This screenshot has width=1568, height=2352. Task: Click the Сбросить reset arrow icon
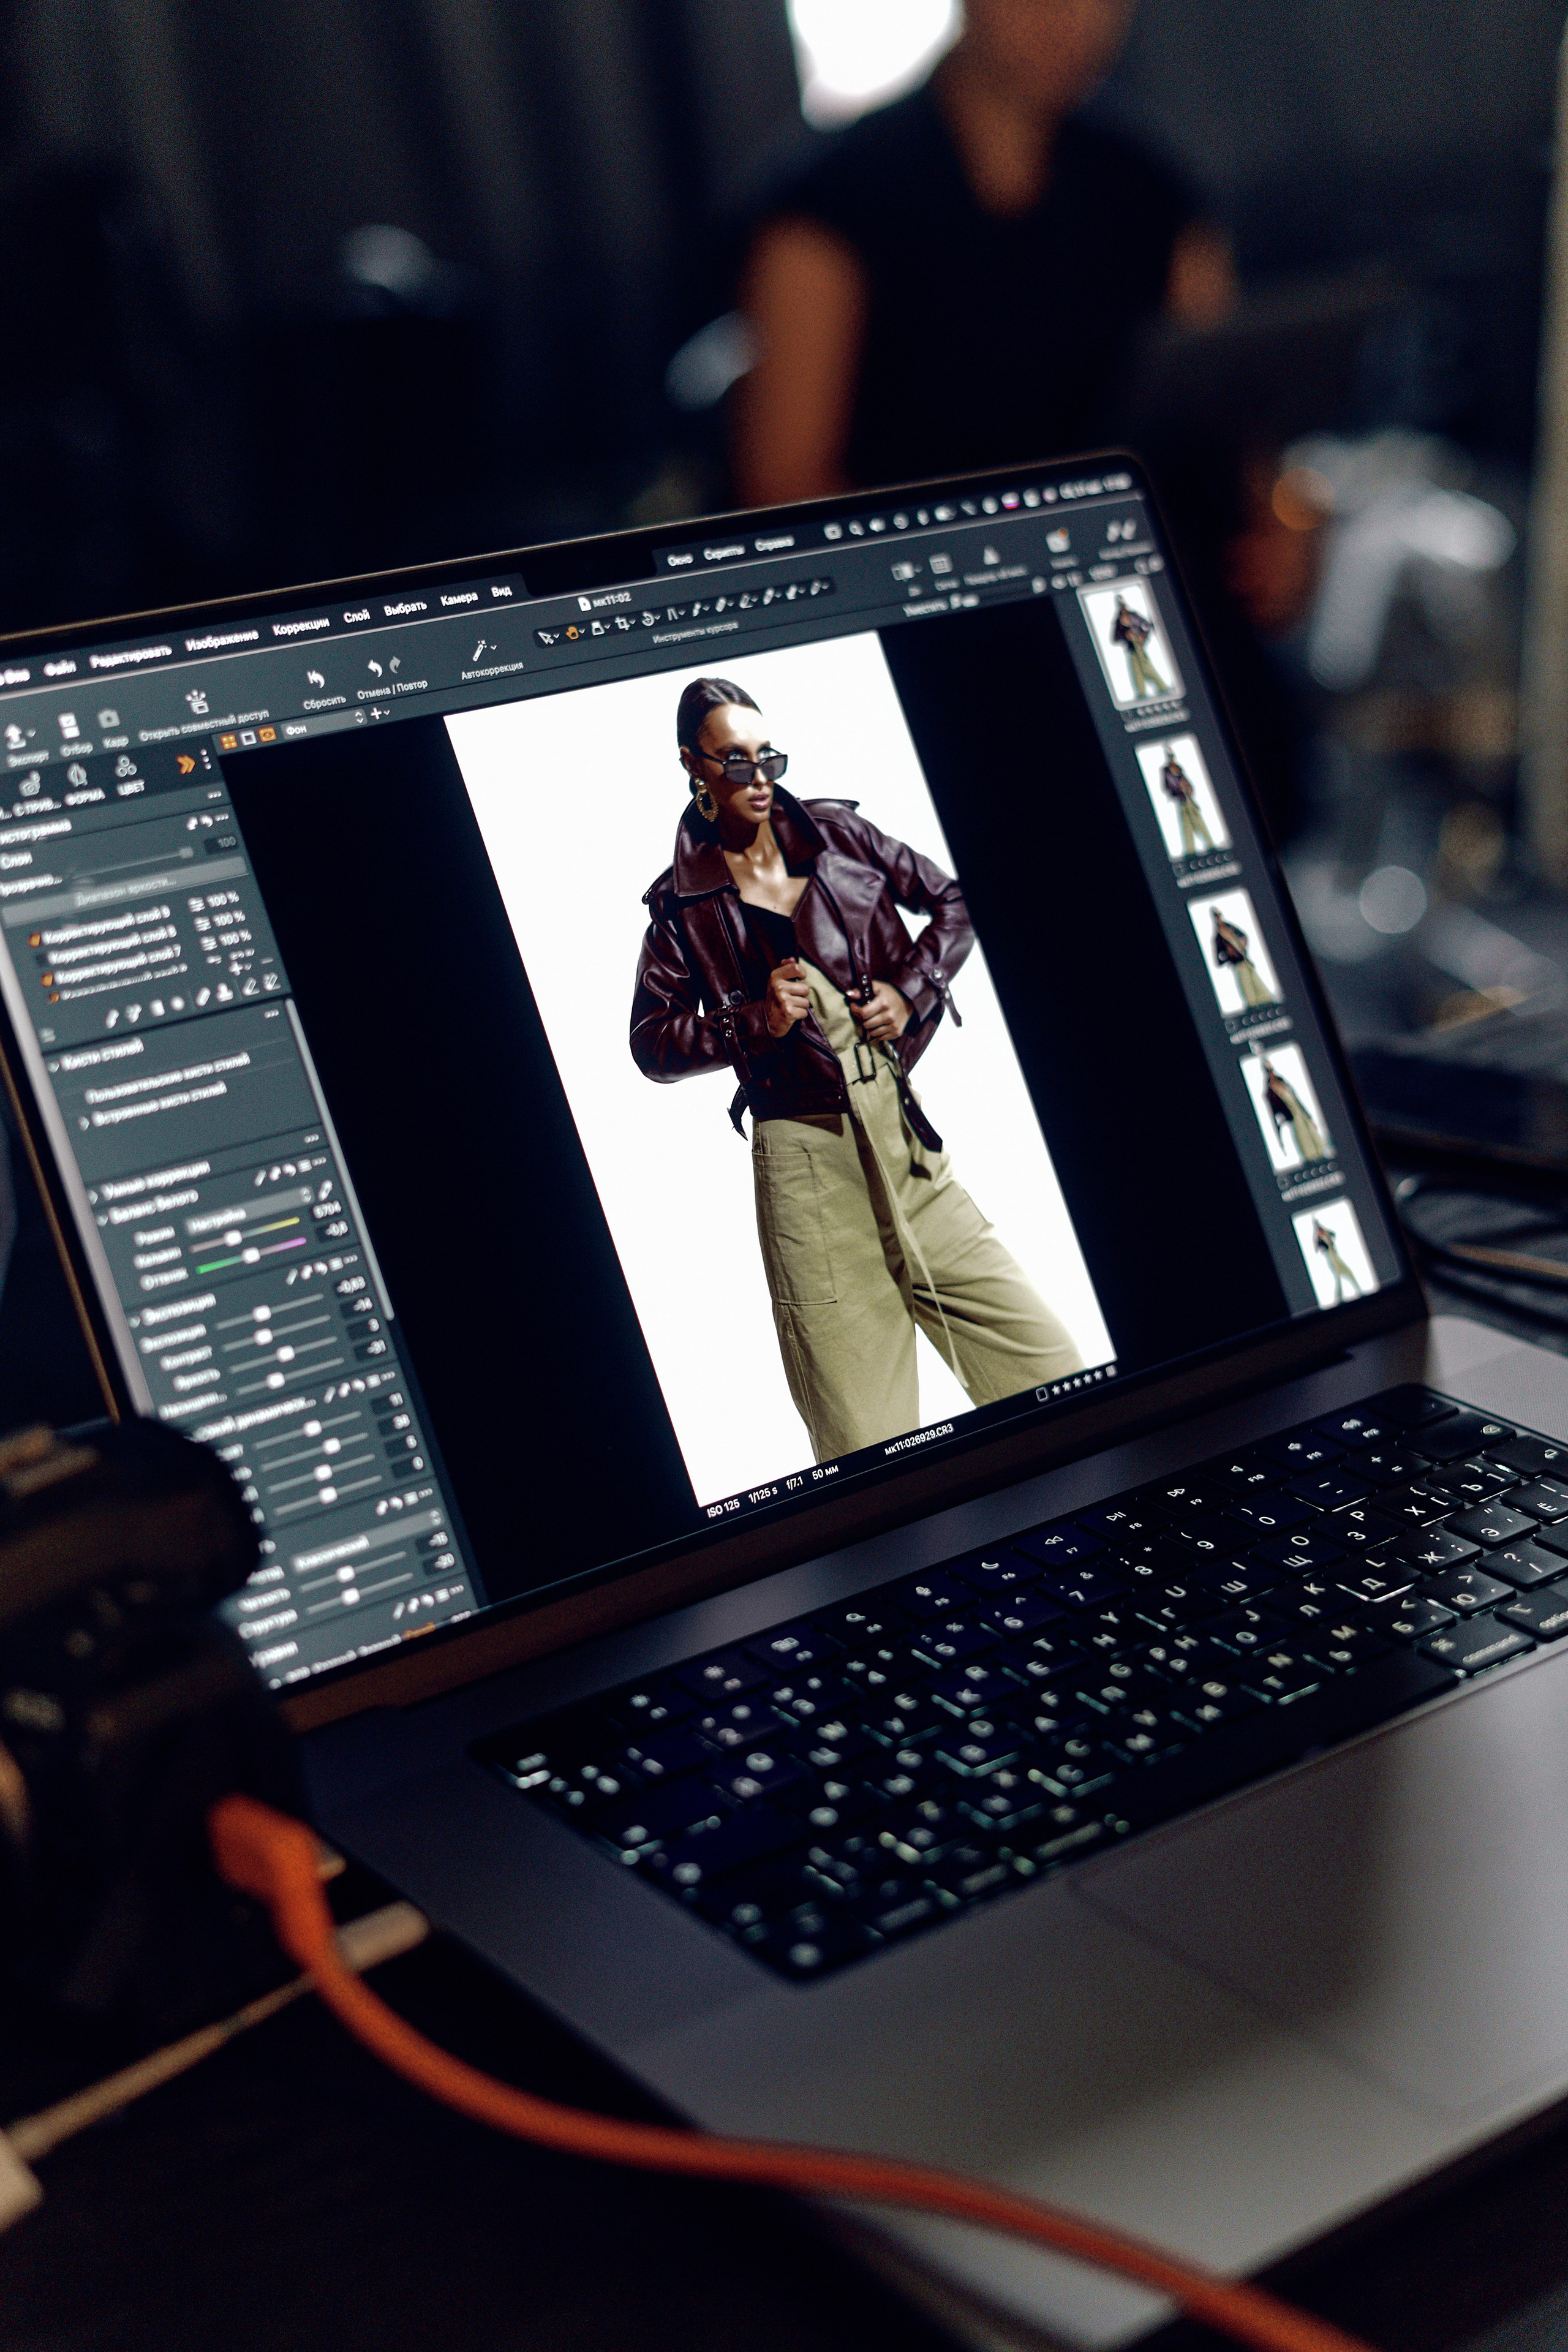[315, 680]
